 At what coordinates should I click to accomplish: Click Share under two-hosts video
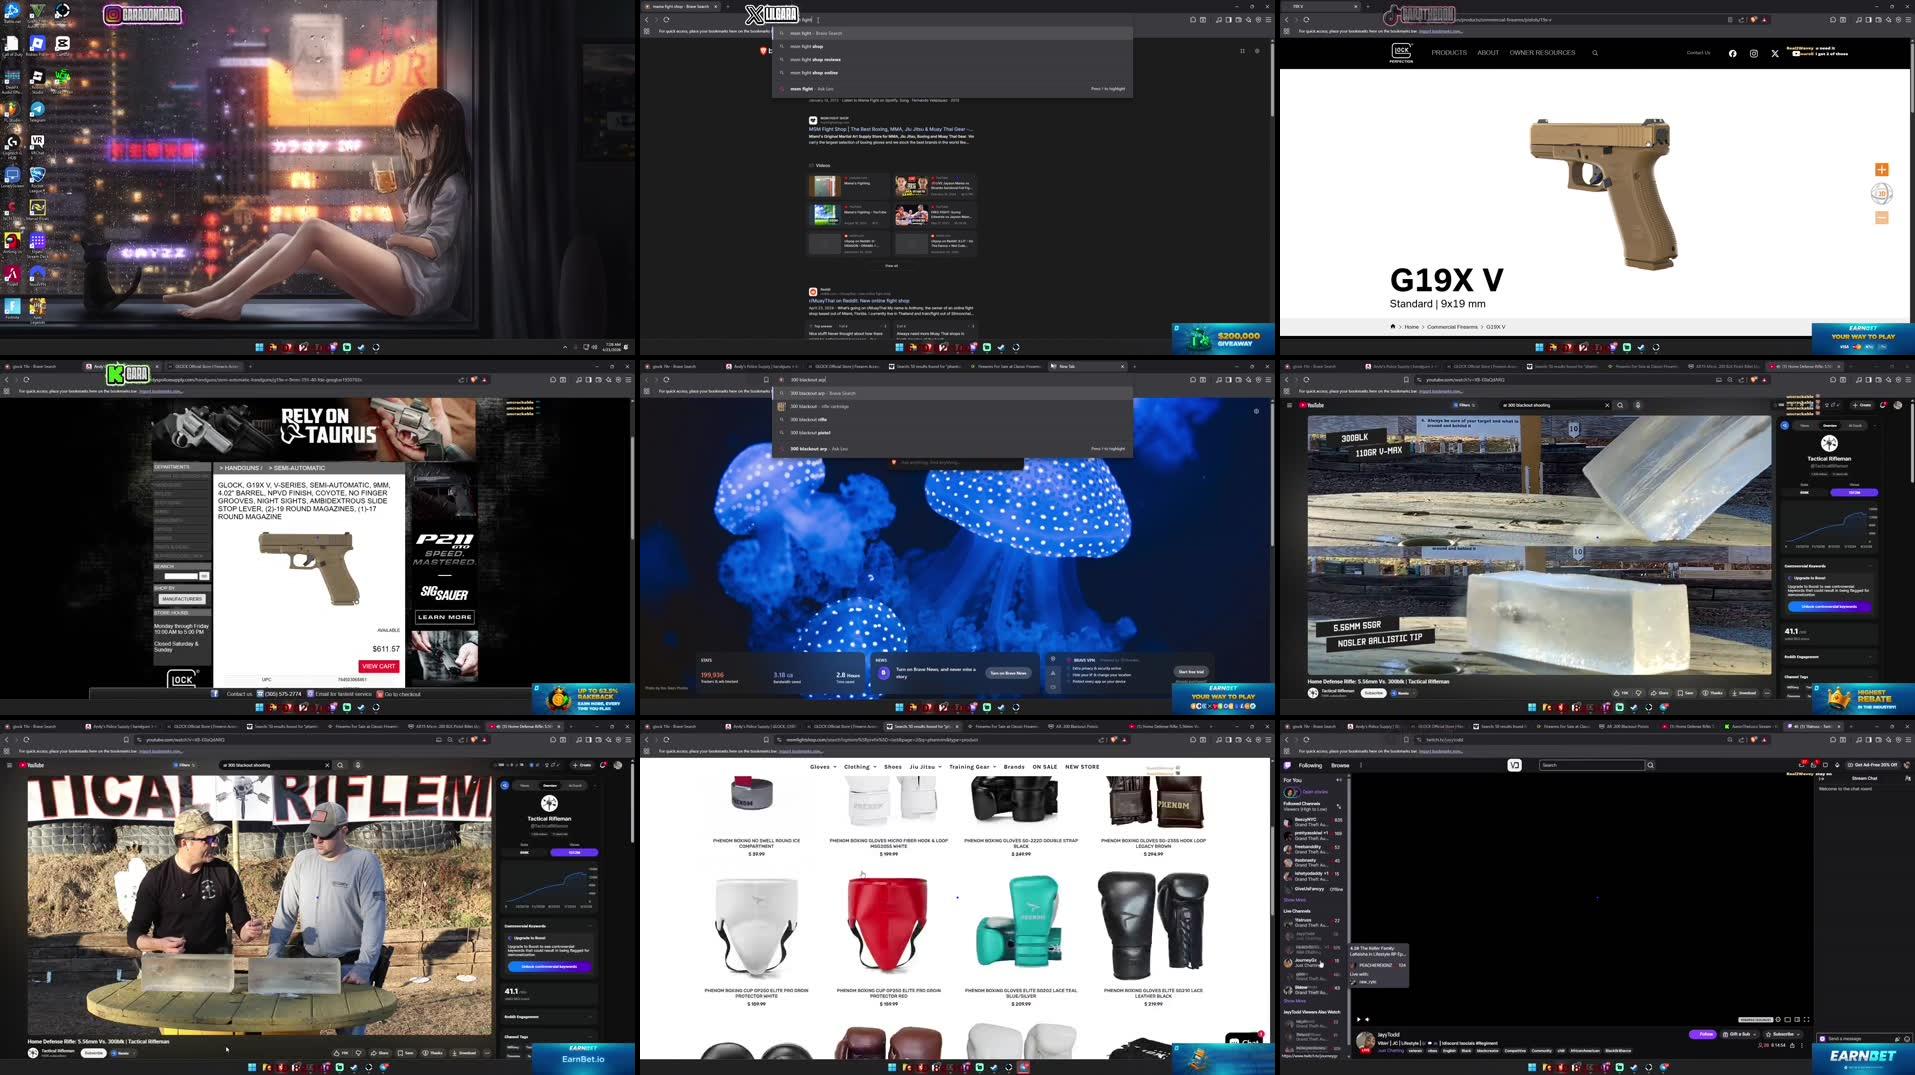coord(380,1053)
